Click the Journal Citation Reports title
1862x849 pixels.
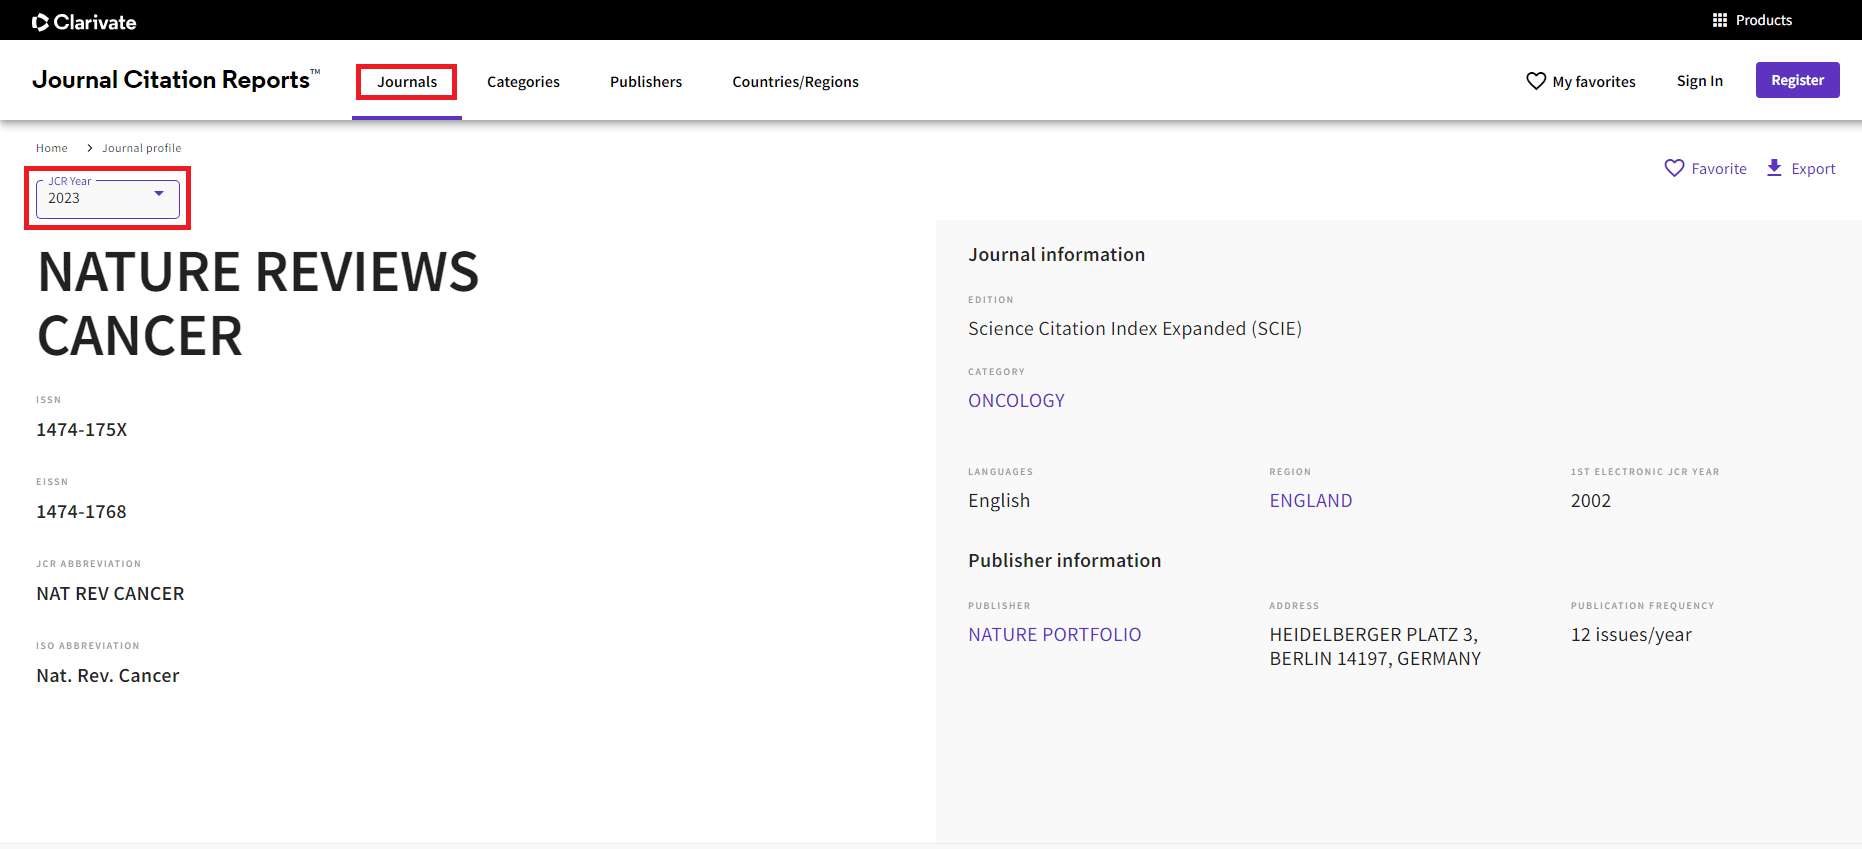[176, 80]
